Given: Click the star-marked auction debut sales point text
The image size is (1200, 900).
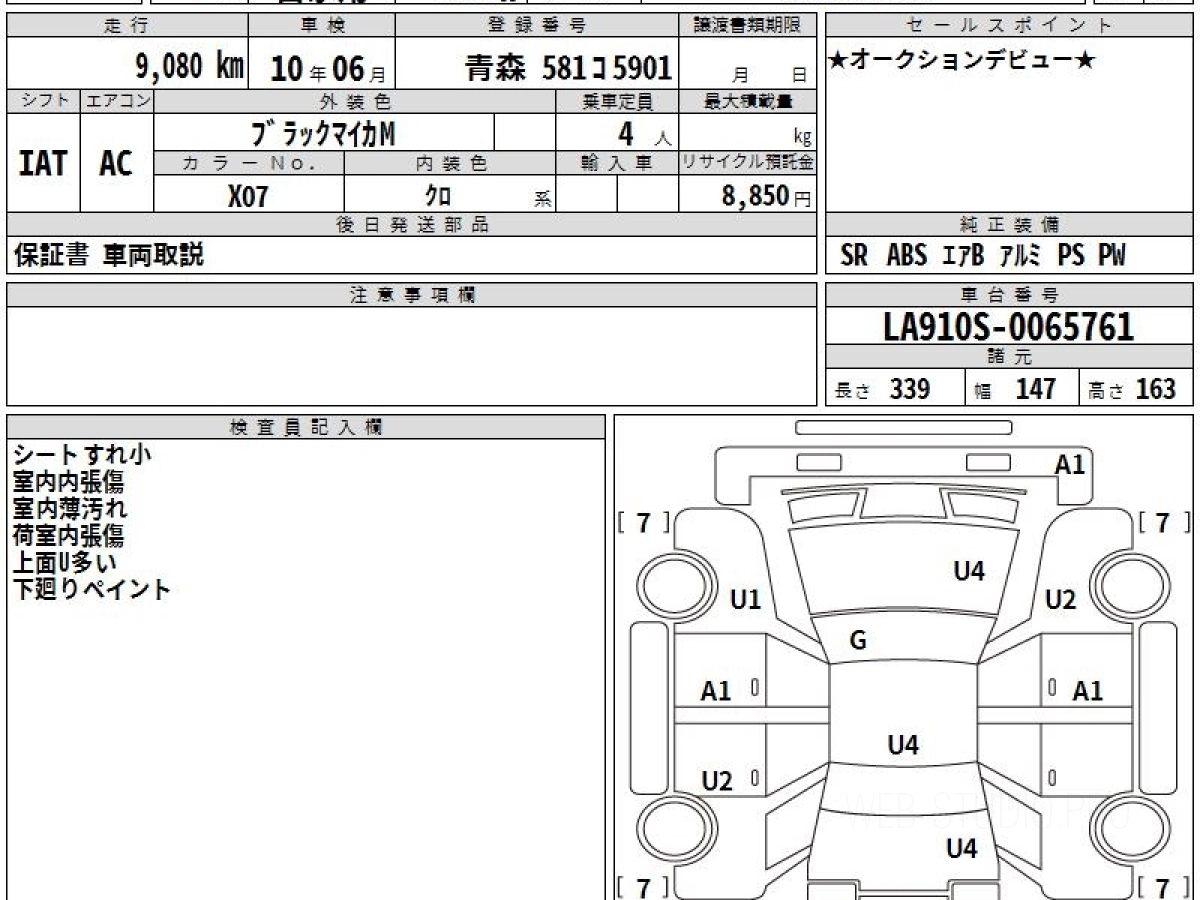Looking at the screenshot, I should pos(962,62).
